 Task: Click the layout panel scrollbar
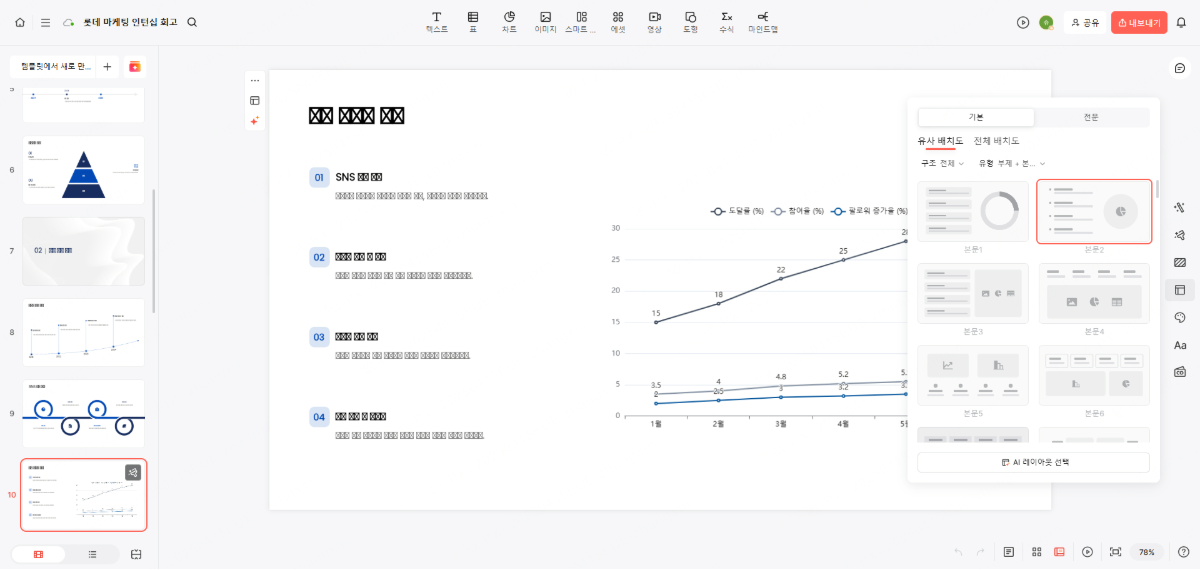(1157, 189)
